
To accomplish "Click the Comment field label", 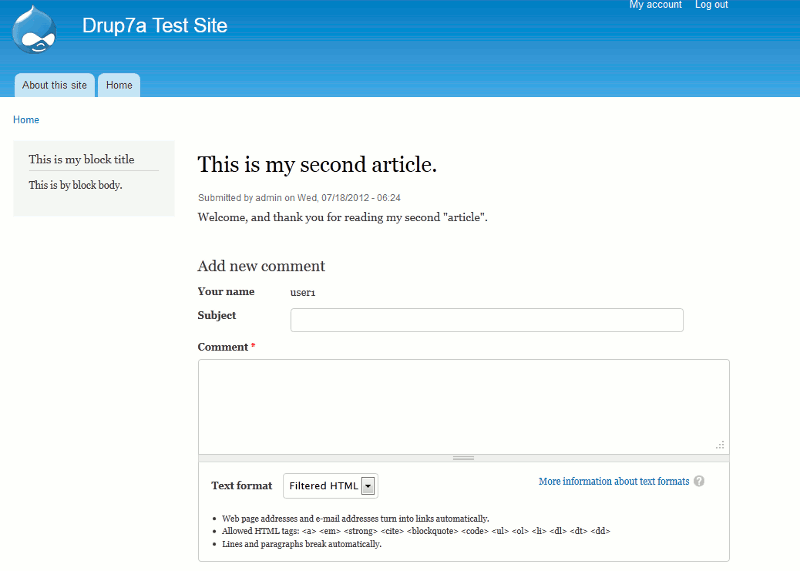I will click(222, 347).
